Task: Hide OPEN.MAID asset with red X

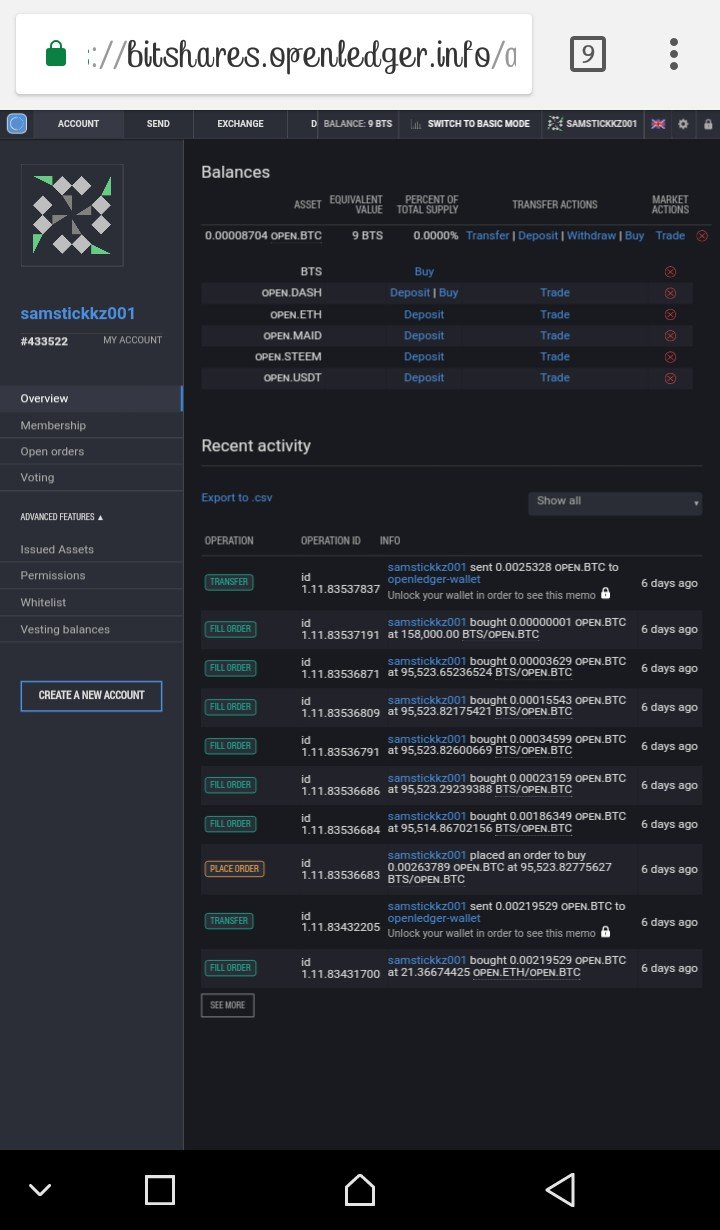Action: pos(670,336)
